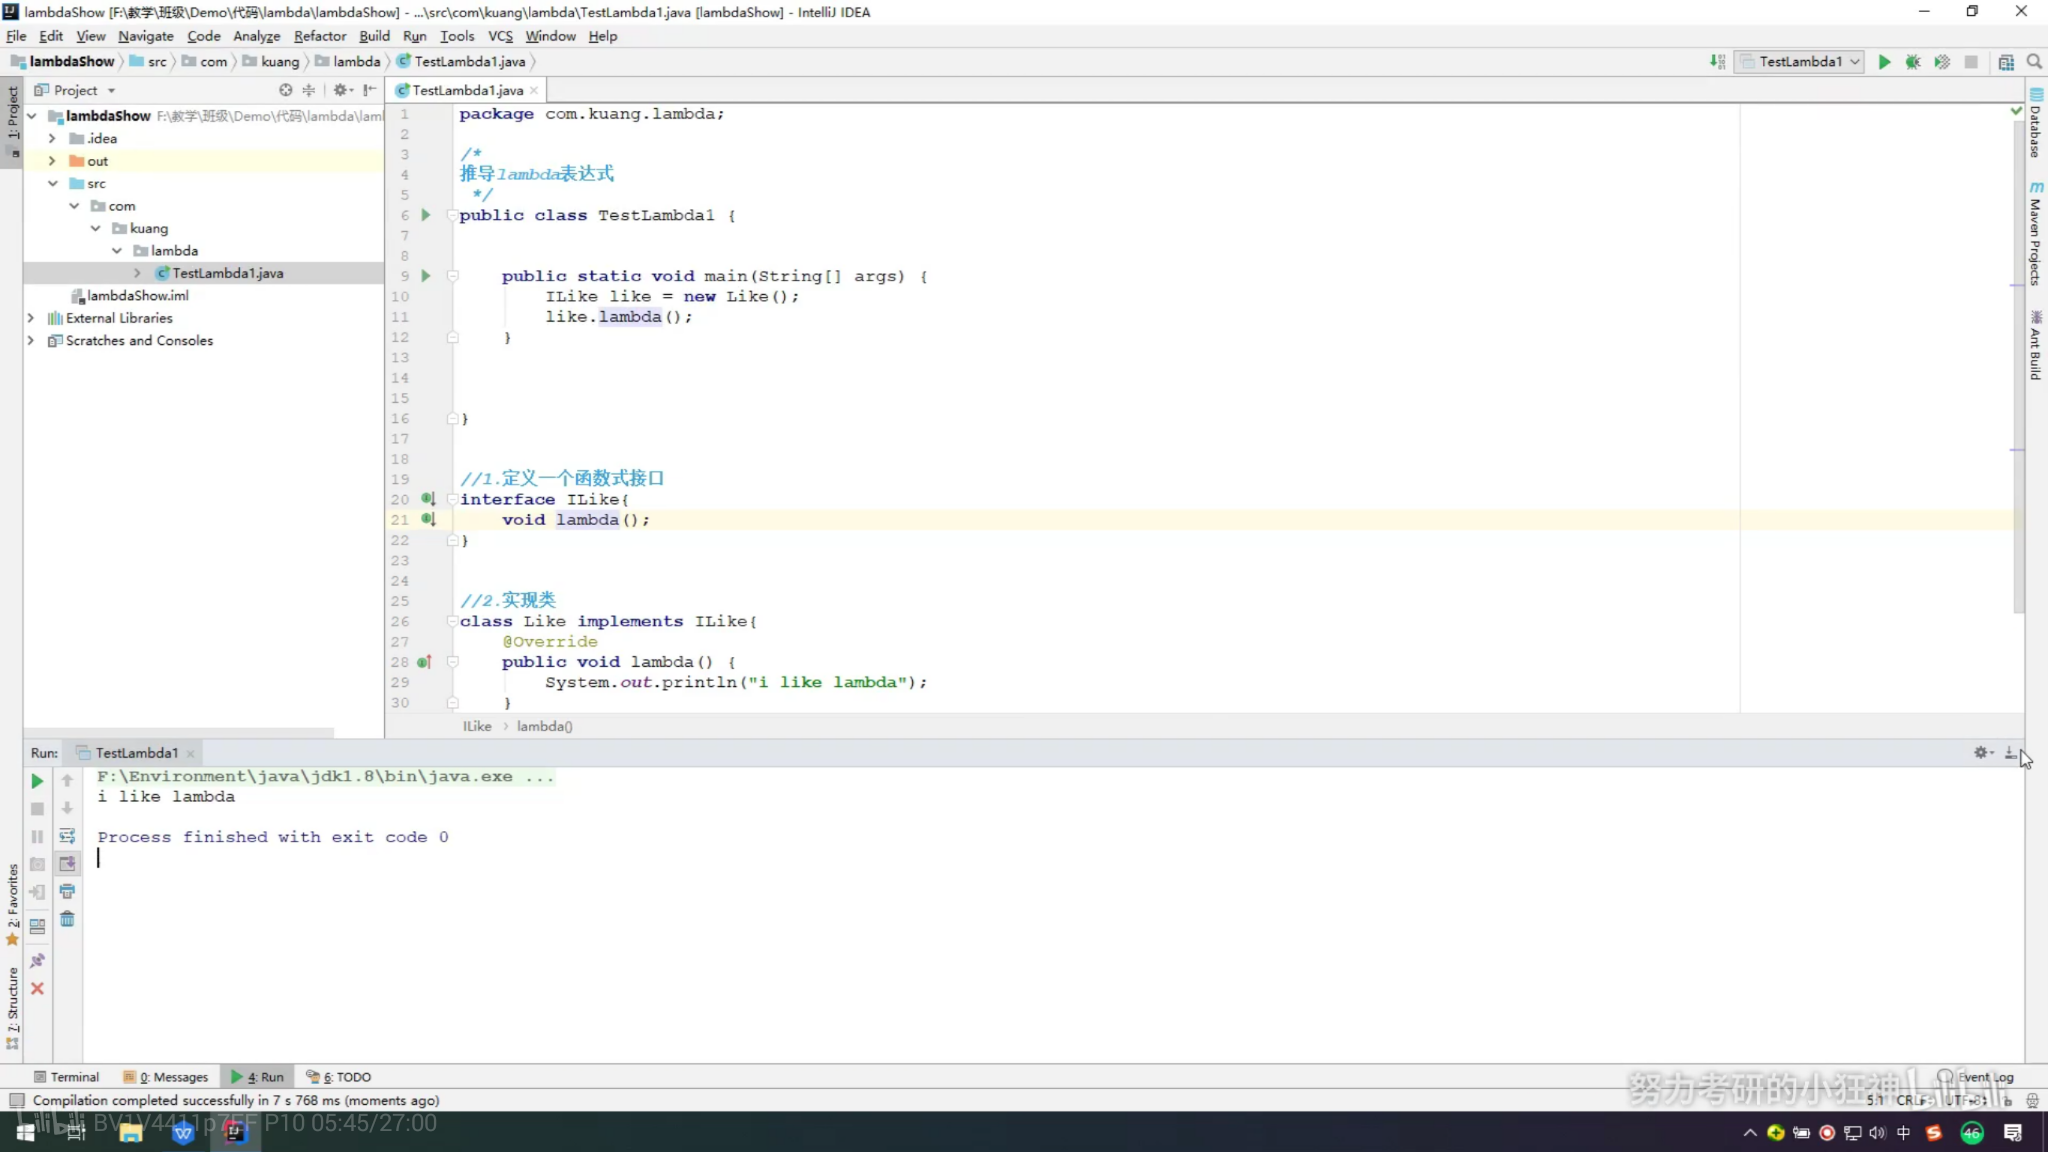Click the up arrow in Run console
2048x1152 pixels.
(67, 781)
